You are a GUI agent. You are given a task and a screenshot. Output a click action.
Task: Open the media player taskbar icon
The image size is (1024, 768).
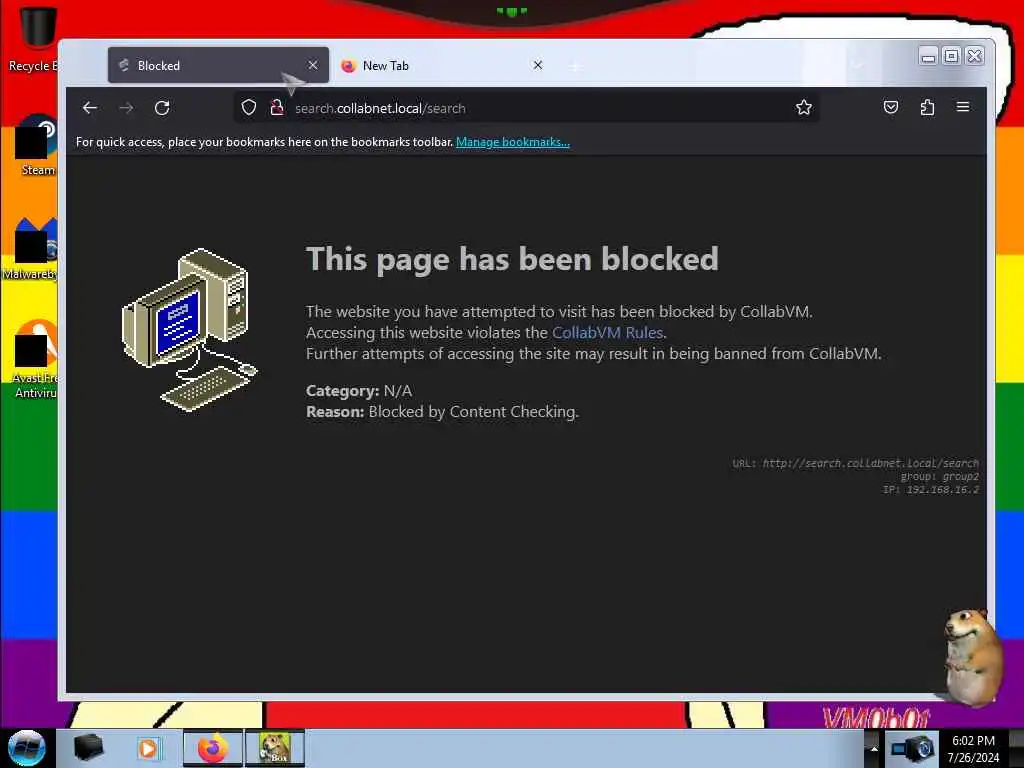pyautogui.click(x=148, y=748)
